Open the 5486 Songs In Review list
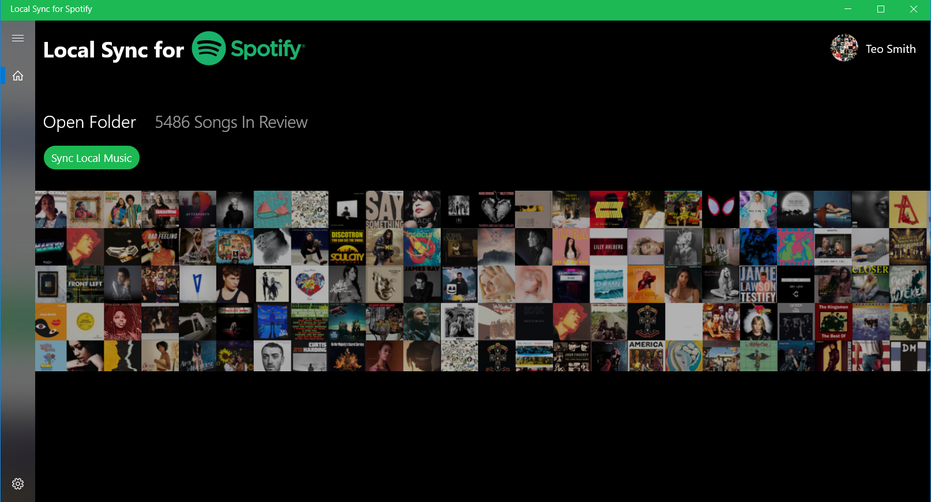This screenshot has width=931, height=502. click(x=231, y=122)
